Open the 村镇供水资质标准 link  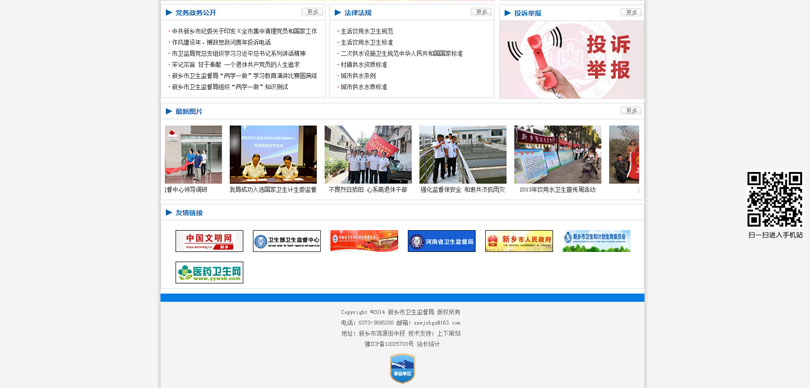click(x=364, y=65)
